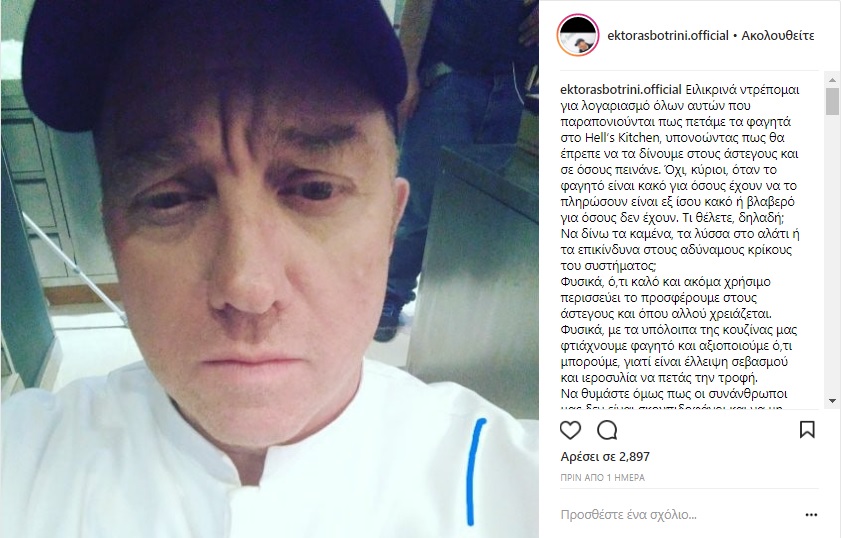
Task: Click ektorasbotrini.official username in the caption
Action: (x=621, y=90)
